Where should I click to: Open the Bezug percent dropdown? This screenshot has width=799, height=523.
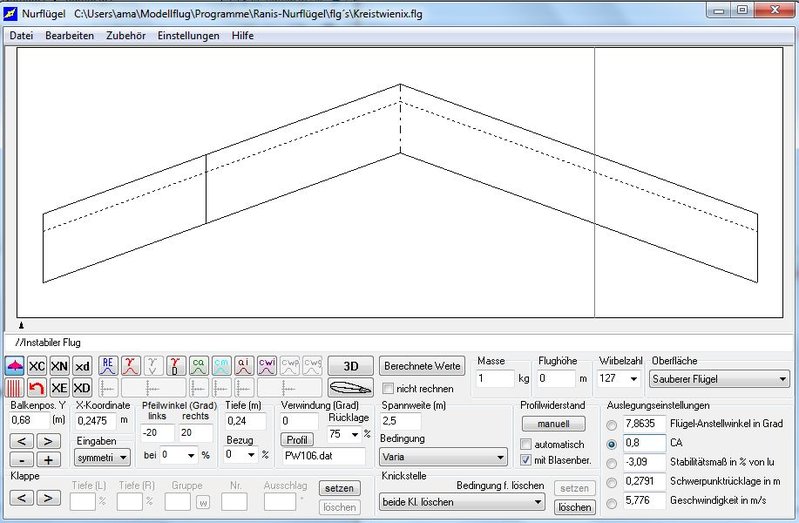251,454
